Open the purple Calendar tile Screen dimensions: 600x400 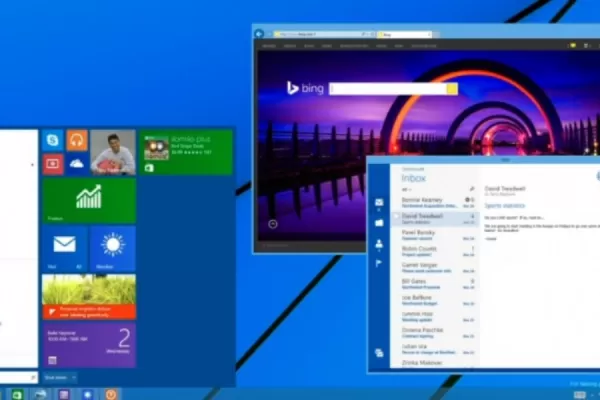point(89,345)
